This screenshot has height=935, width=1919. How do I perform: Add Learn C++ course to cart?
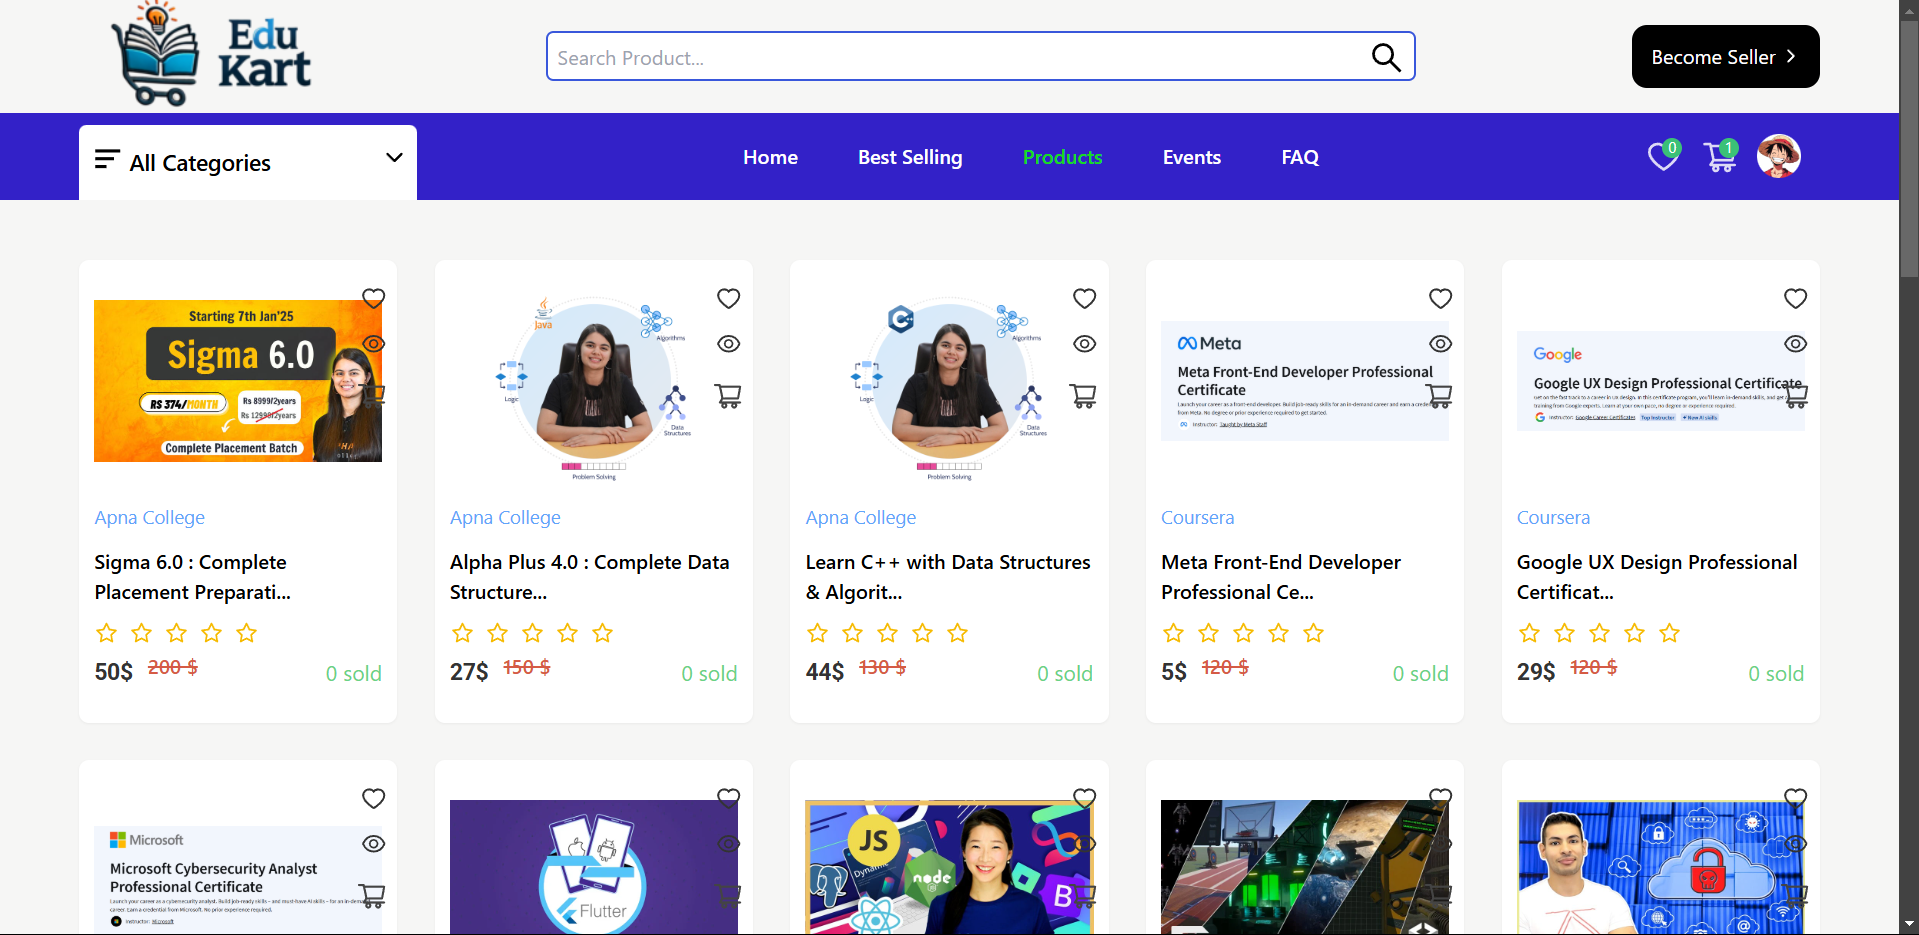pos(1084,396)
